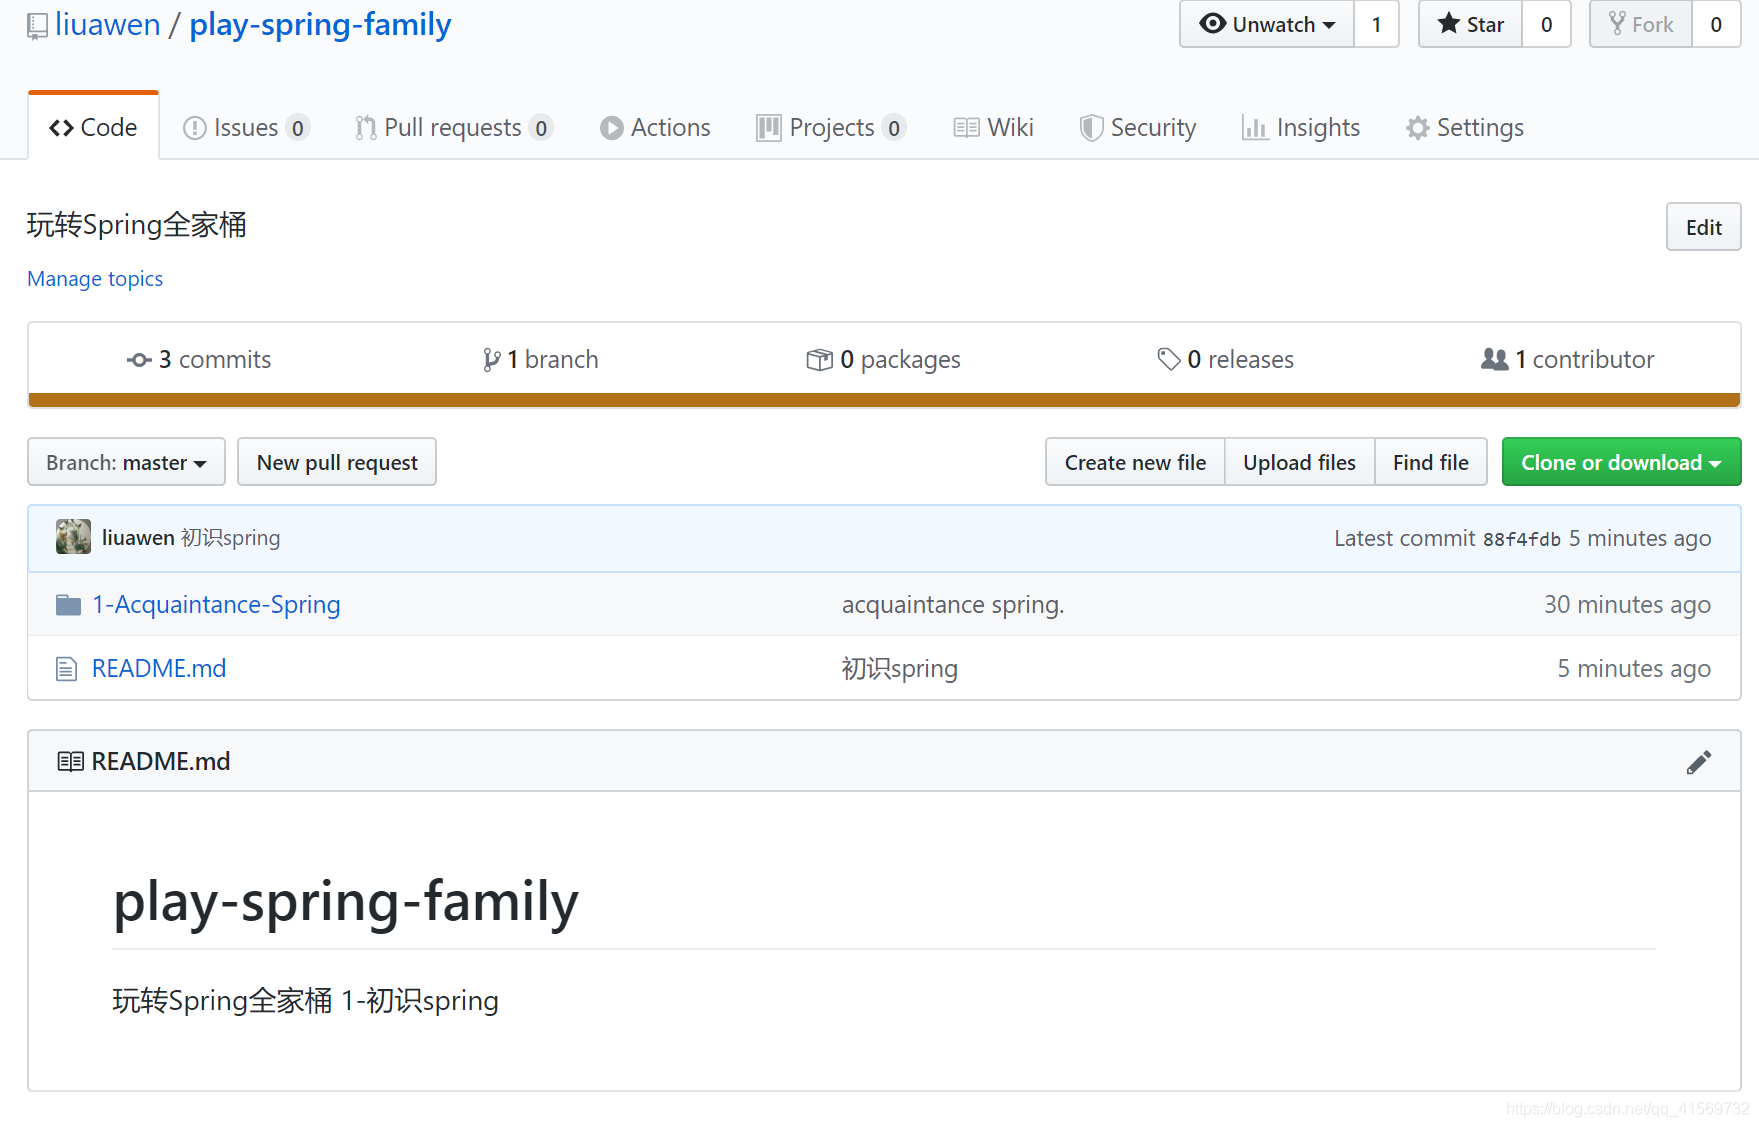
Task: Click the latest commit hash 88f4fdb
Action: tap(1521, 539)
